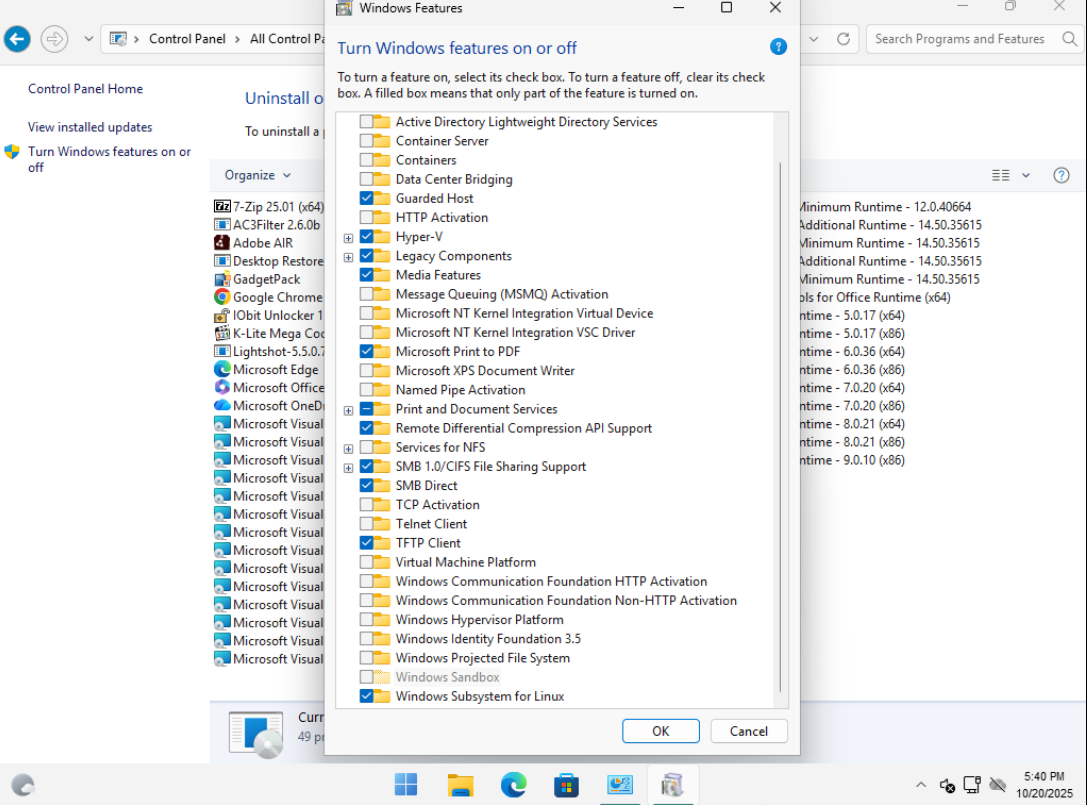Select the K-Lite Mega Codec icon

click(222, 333)
